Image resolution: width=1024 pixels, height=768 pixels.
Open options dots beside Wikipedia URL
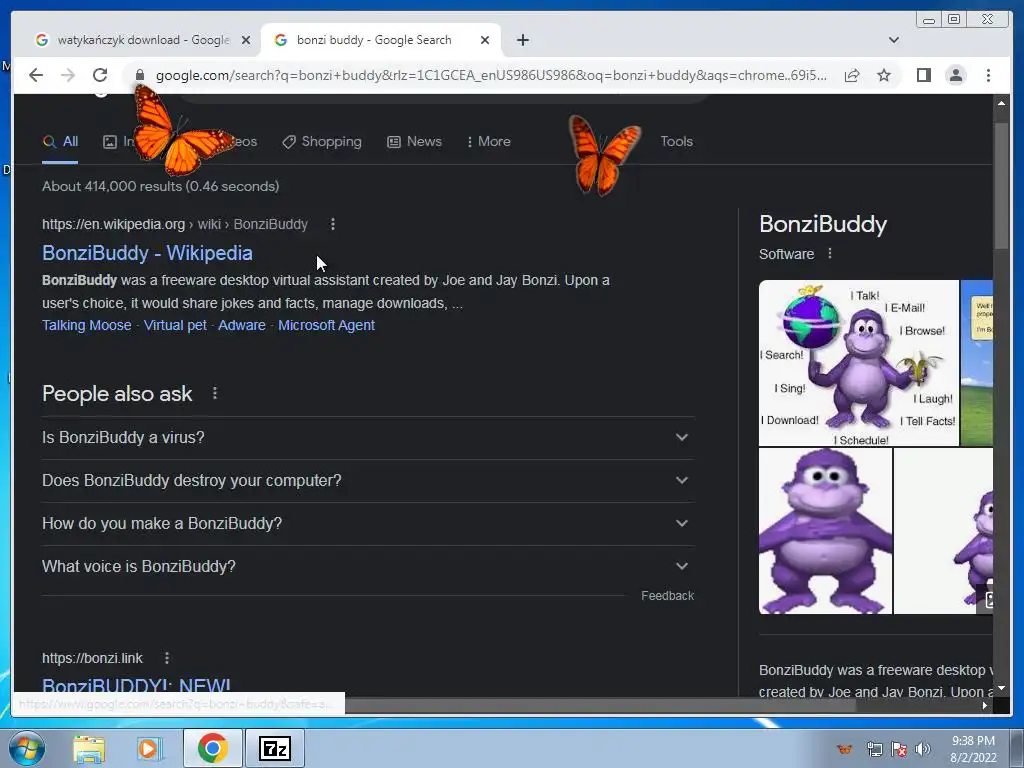point(332,224)
